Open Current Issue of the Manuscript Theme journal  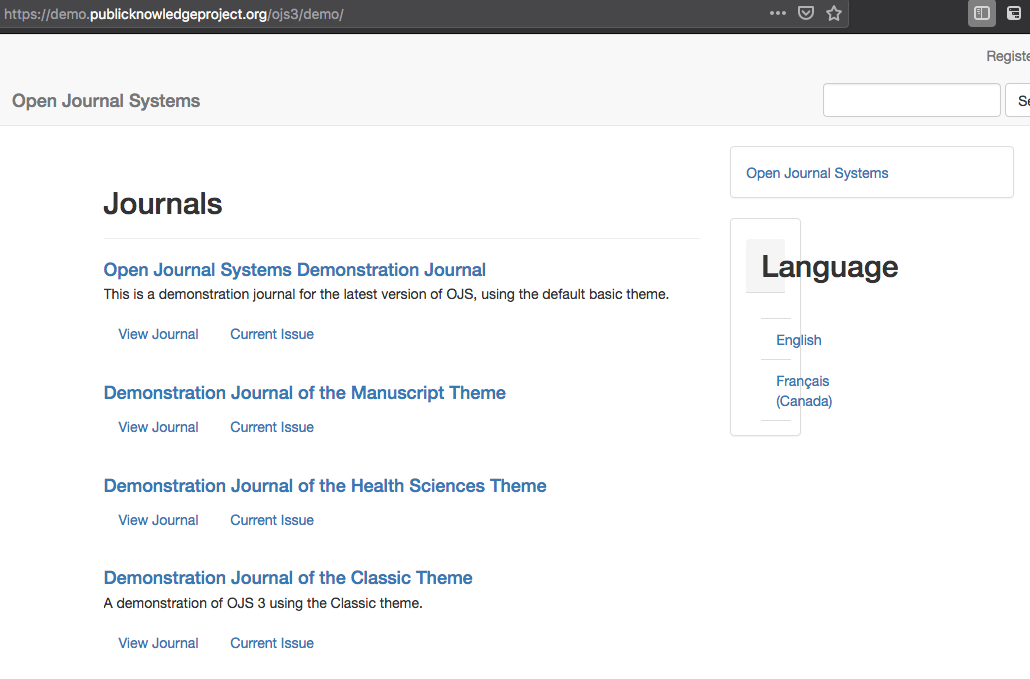(271, 426)
